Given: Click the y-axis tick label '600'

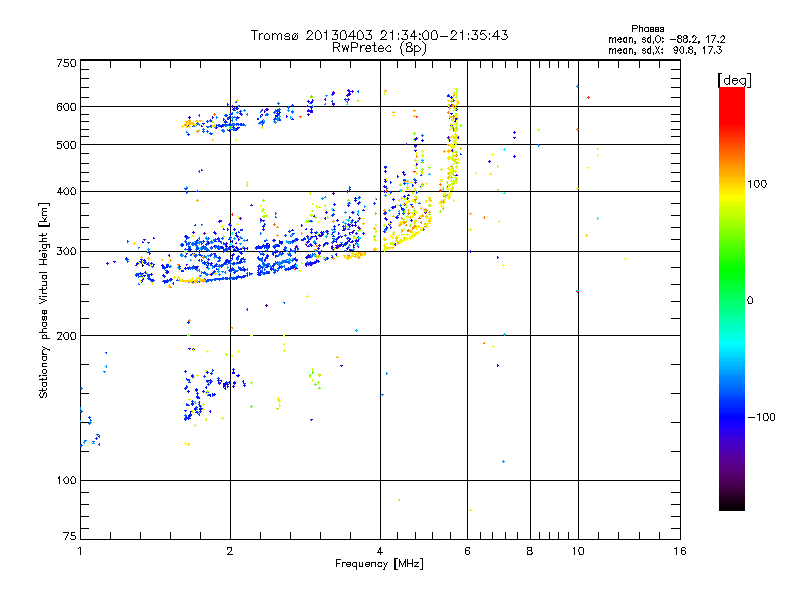Looking at the screenshot, I should tap(66, 107).
